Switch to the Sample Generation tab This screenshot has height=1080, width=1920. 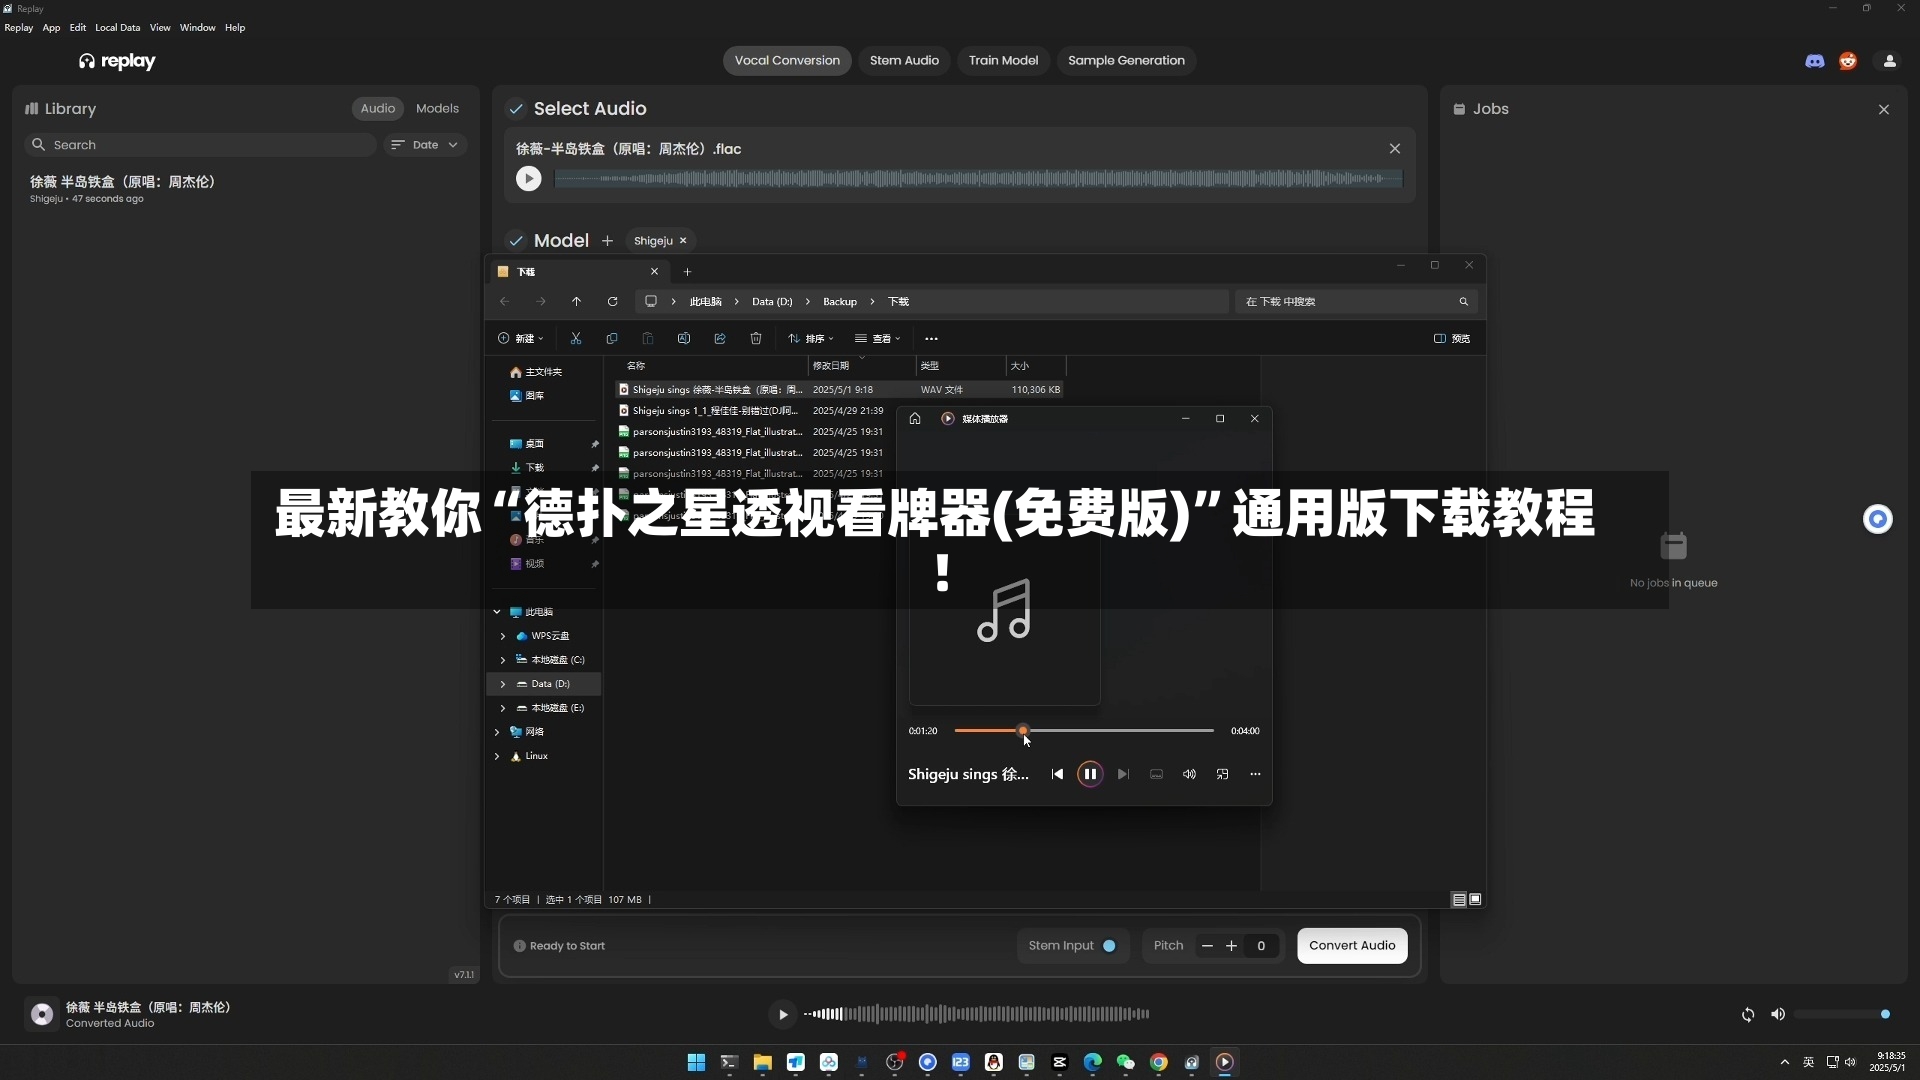(x=1126, y=61)
